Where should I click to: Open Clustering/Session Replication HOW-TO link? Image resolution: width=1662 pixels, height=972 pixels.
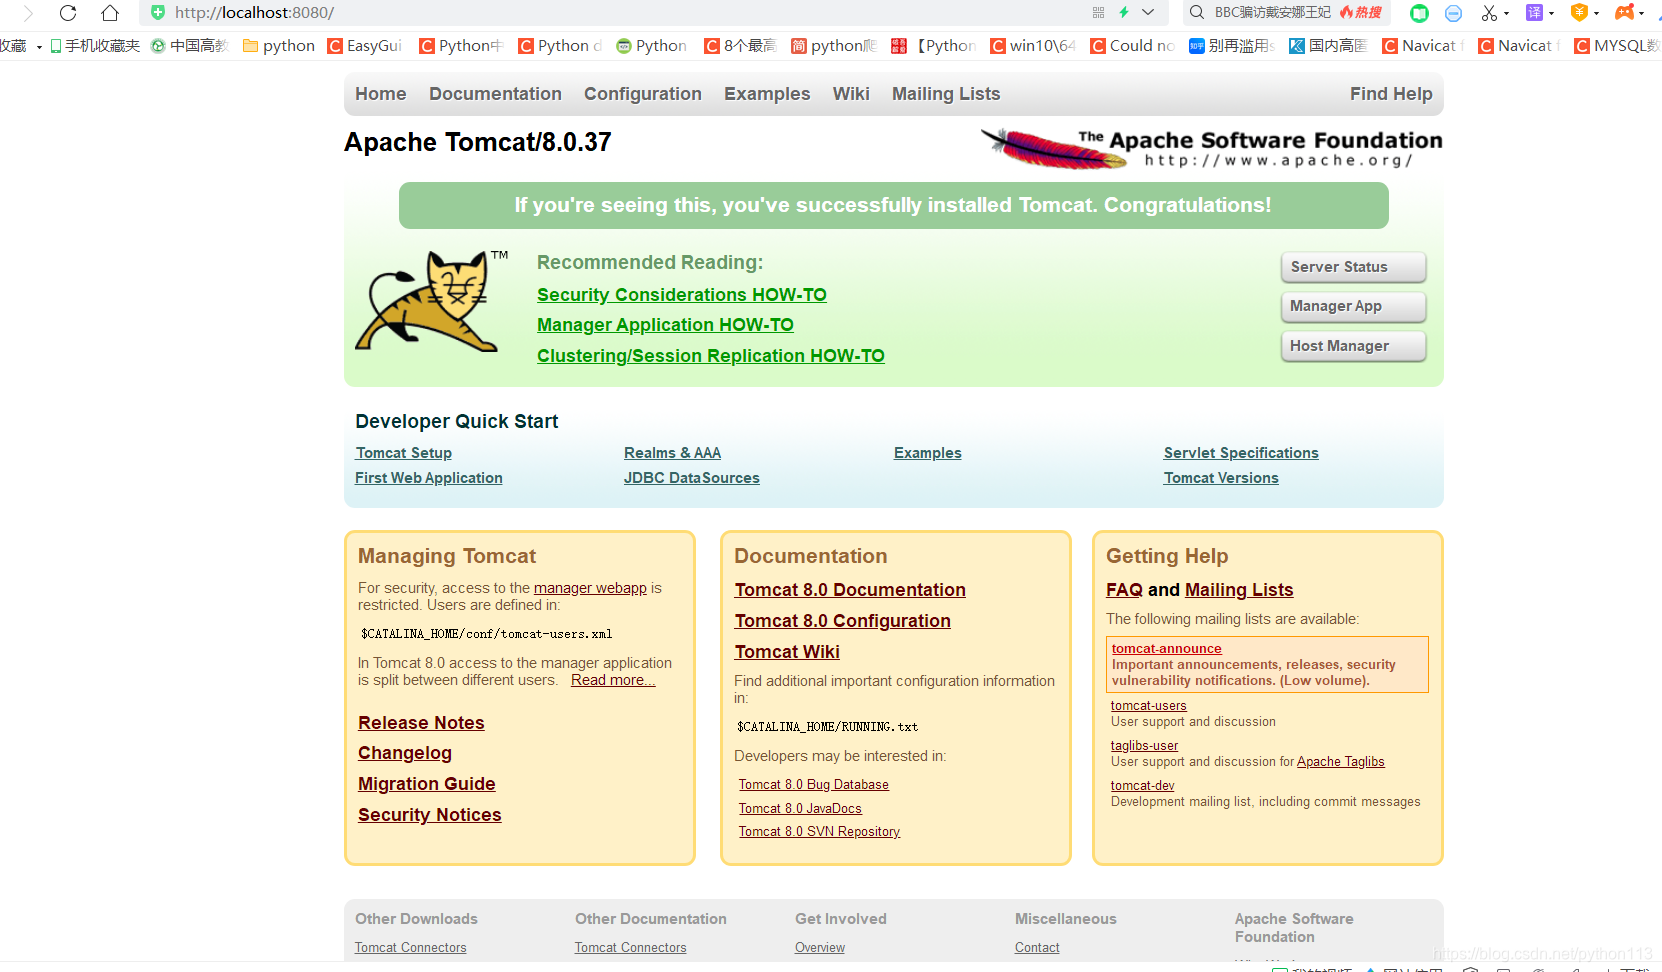coord(711,356)
